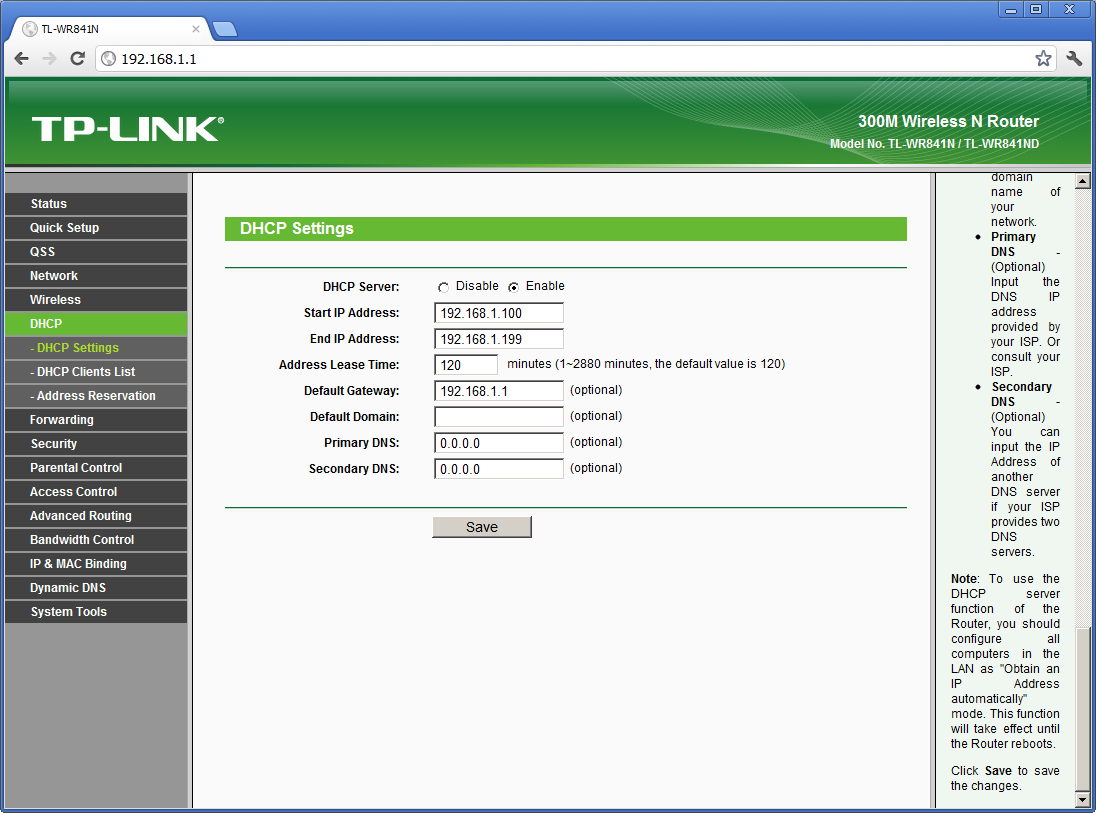
Task: Click the browser Forward arrow
Action: tap(49, 59)
